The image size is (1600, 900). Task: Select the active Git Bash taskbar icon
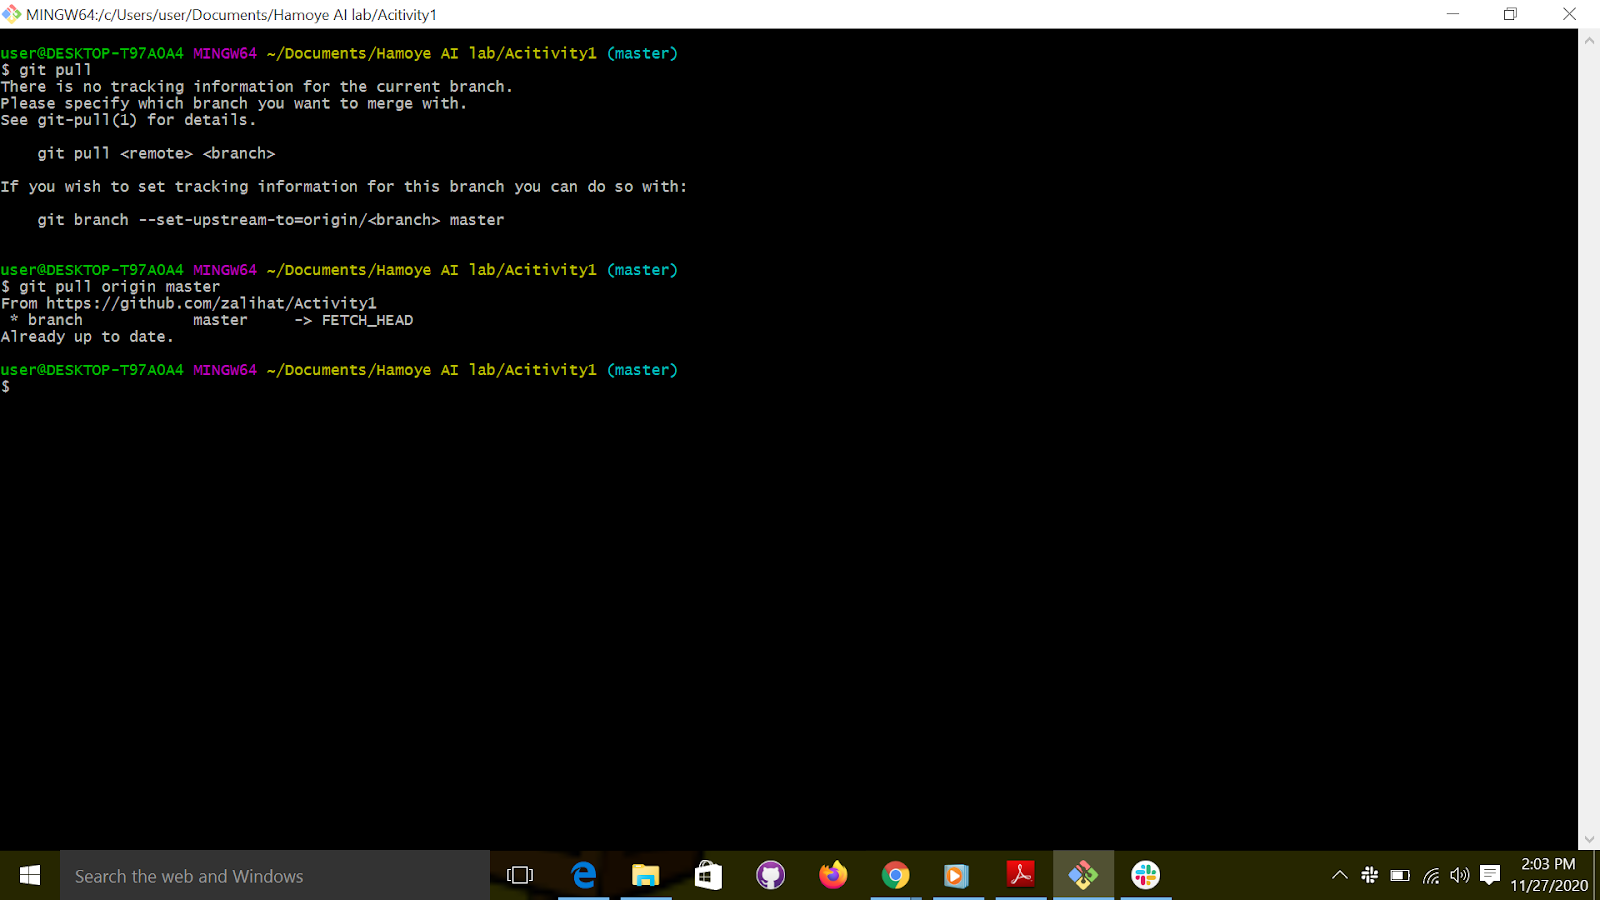click(1083, 876)
